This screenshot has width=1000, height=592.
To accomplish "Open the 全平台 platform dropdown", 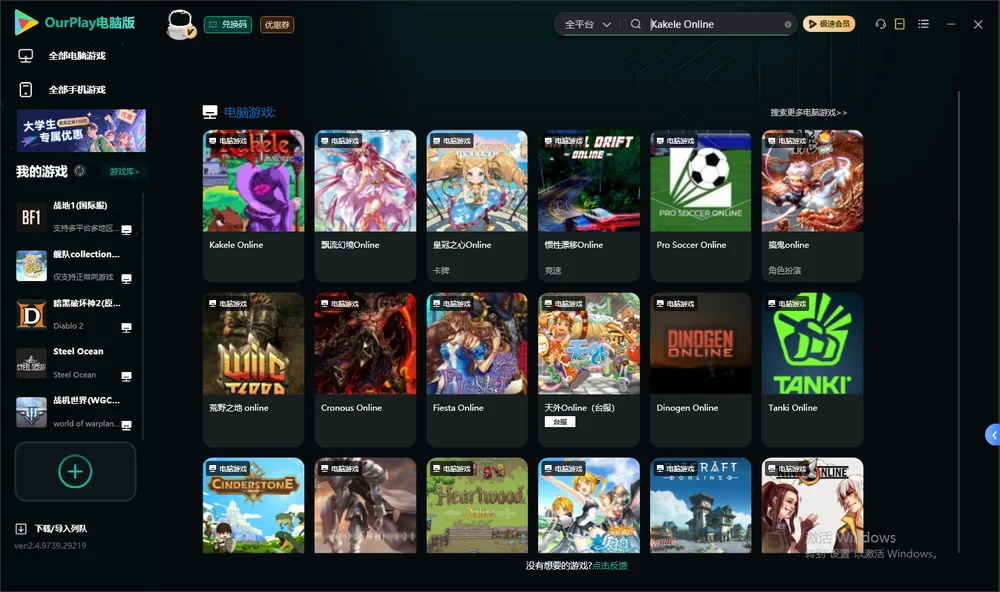I will point(588,24).
